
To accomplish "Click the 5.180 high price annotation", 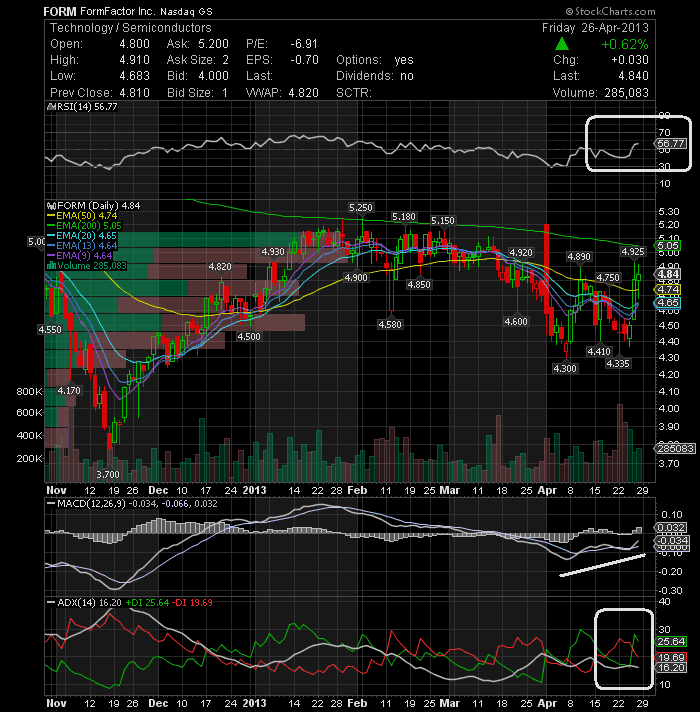I will pyautogui.click(x=404, y=217).
